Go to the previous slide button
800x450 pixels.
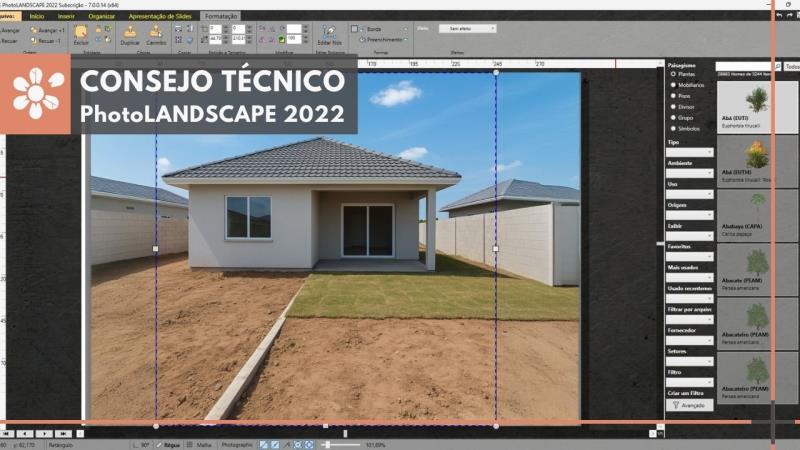pos(24,434)
